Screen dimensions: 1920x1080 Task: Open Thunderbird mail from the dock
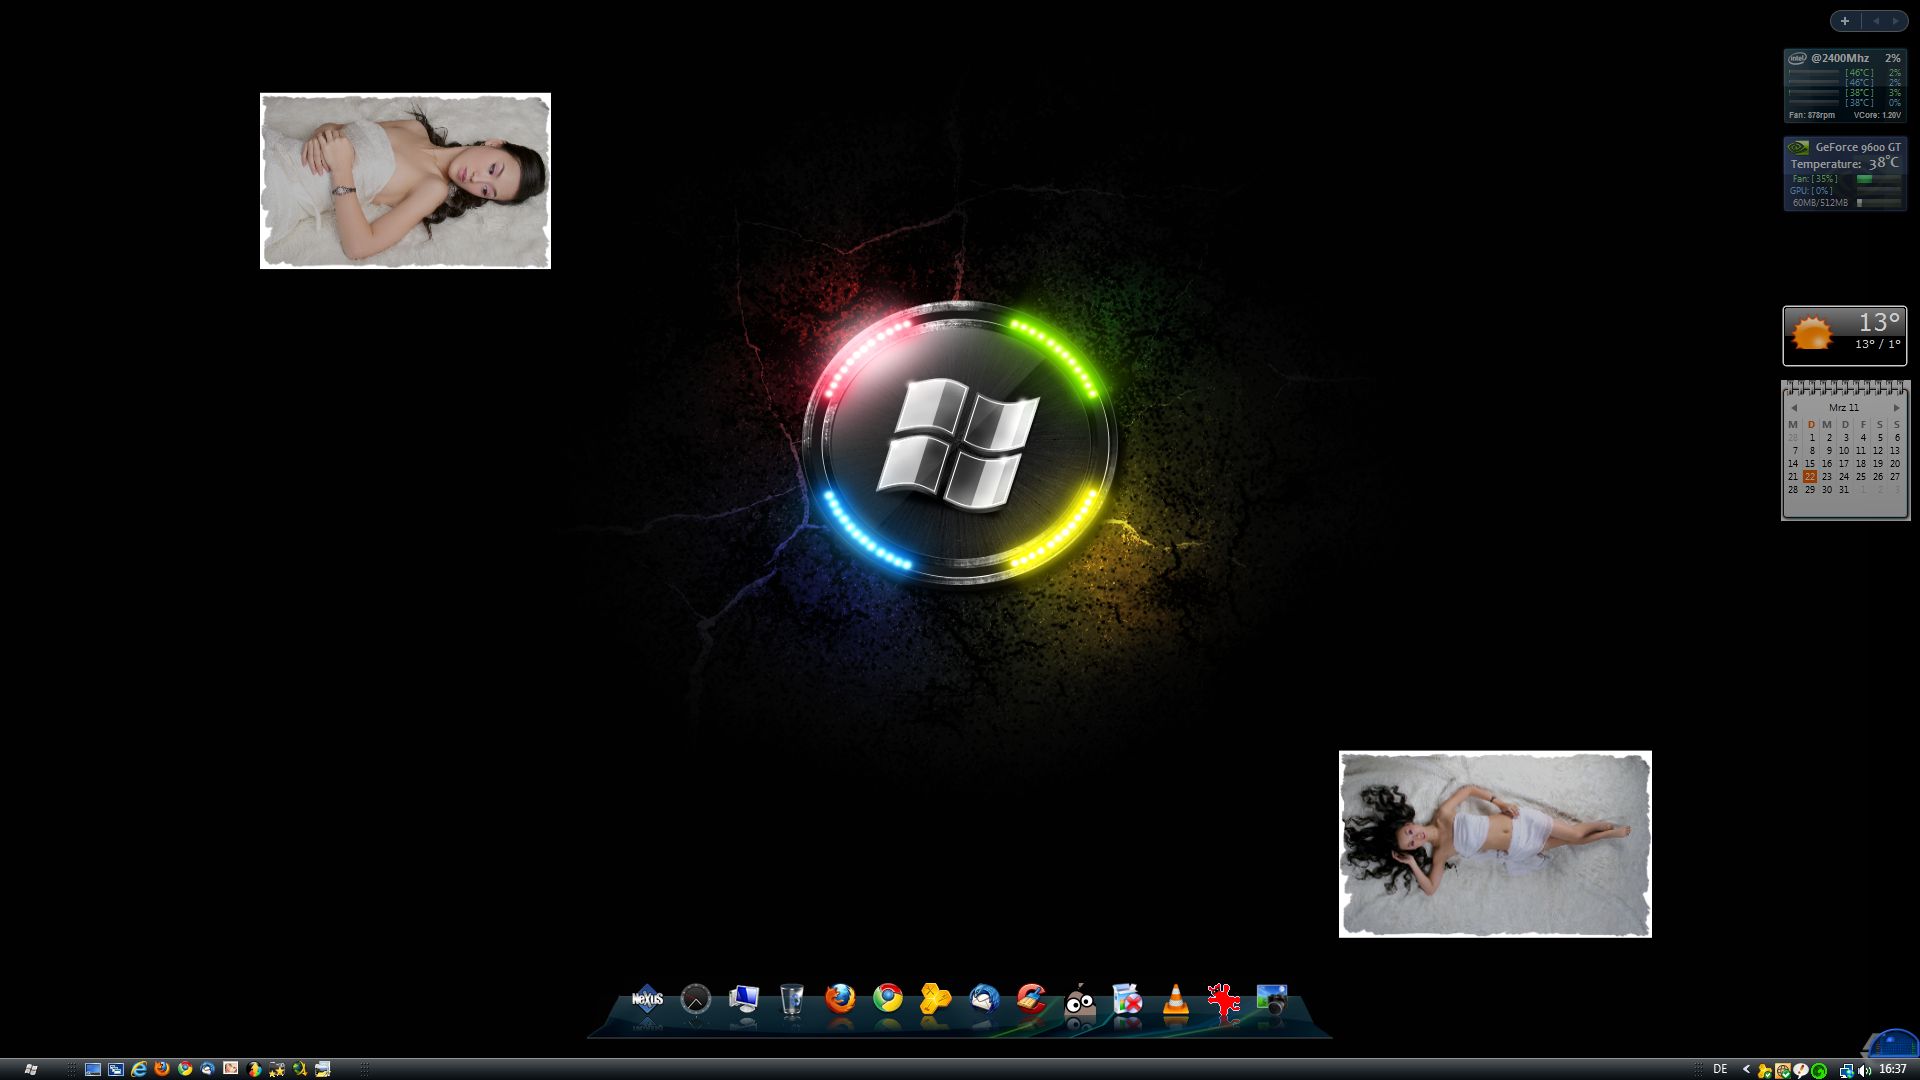[984, 999]
